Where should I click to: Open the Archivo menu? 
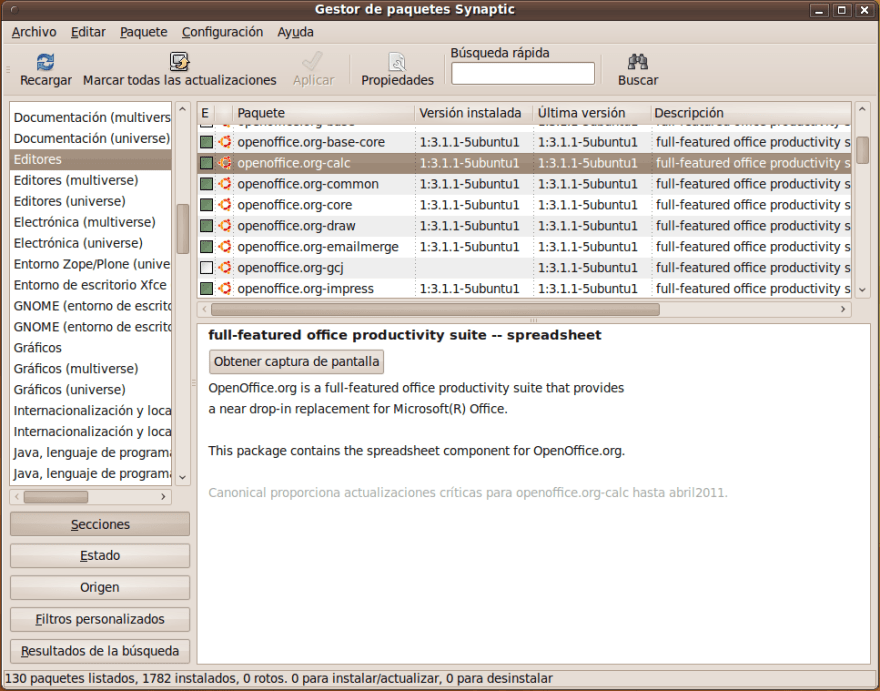[x=34, y=32]
